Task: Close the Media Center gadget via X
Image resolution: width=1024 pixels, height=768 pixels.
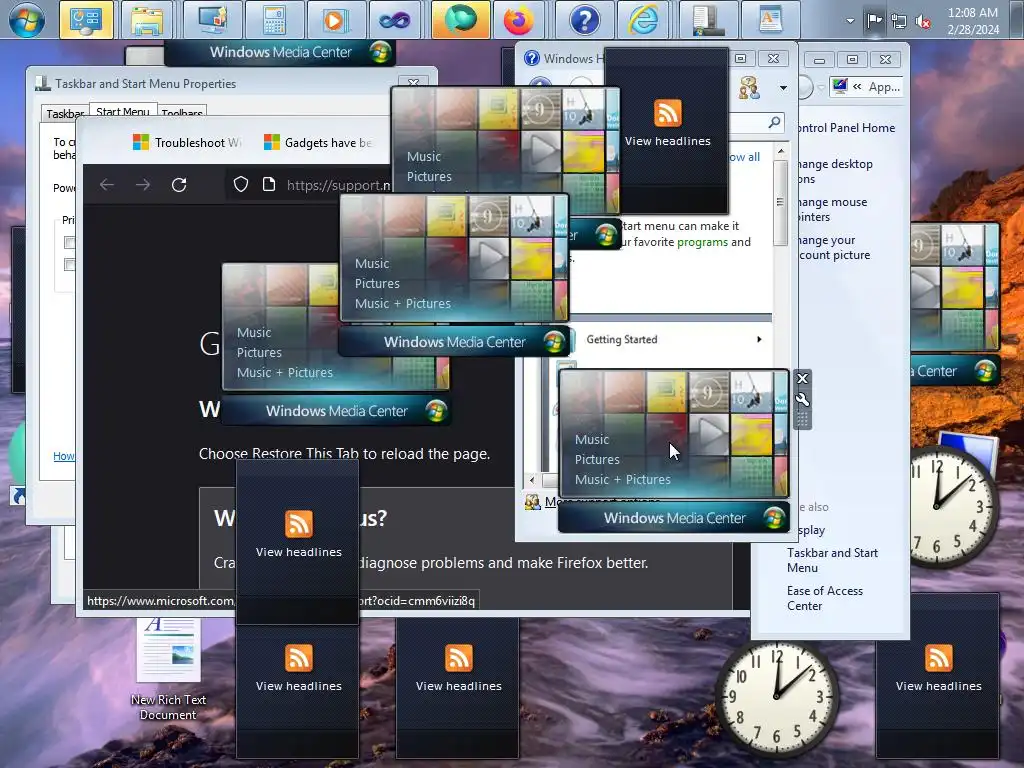Action: 803,379
